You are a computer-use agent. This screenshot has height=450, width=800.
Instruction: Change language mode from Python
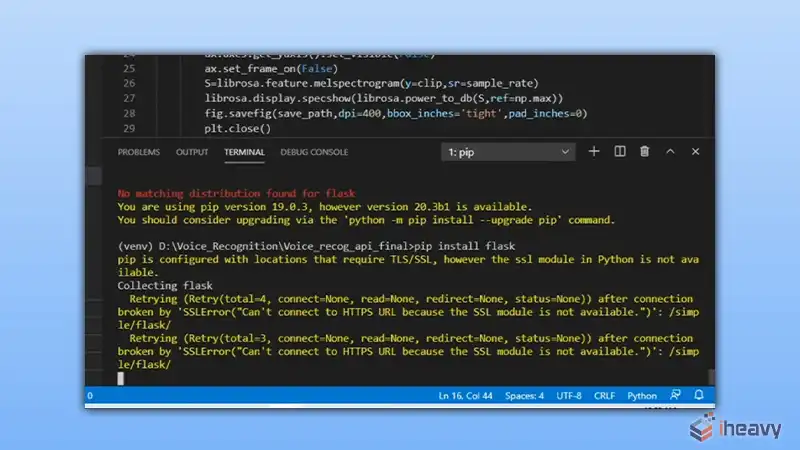pos(642,395)
